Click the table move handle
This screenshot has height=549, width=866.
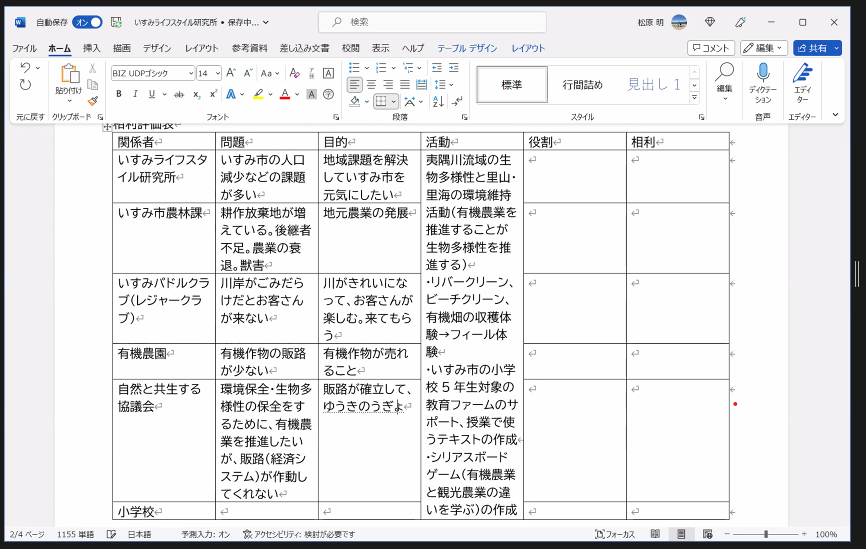107,127
